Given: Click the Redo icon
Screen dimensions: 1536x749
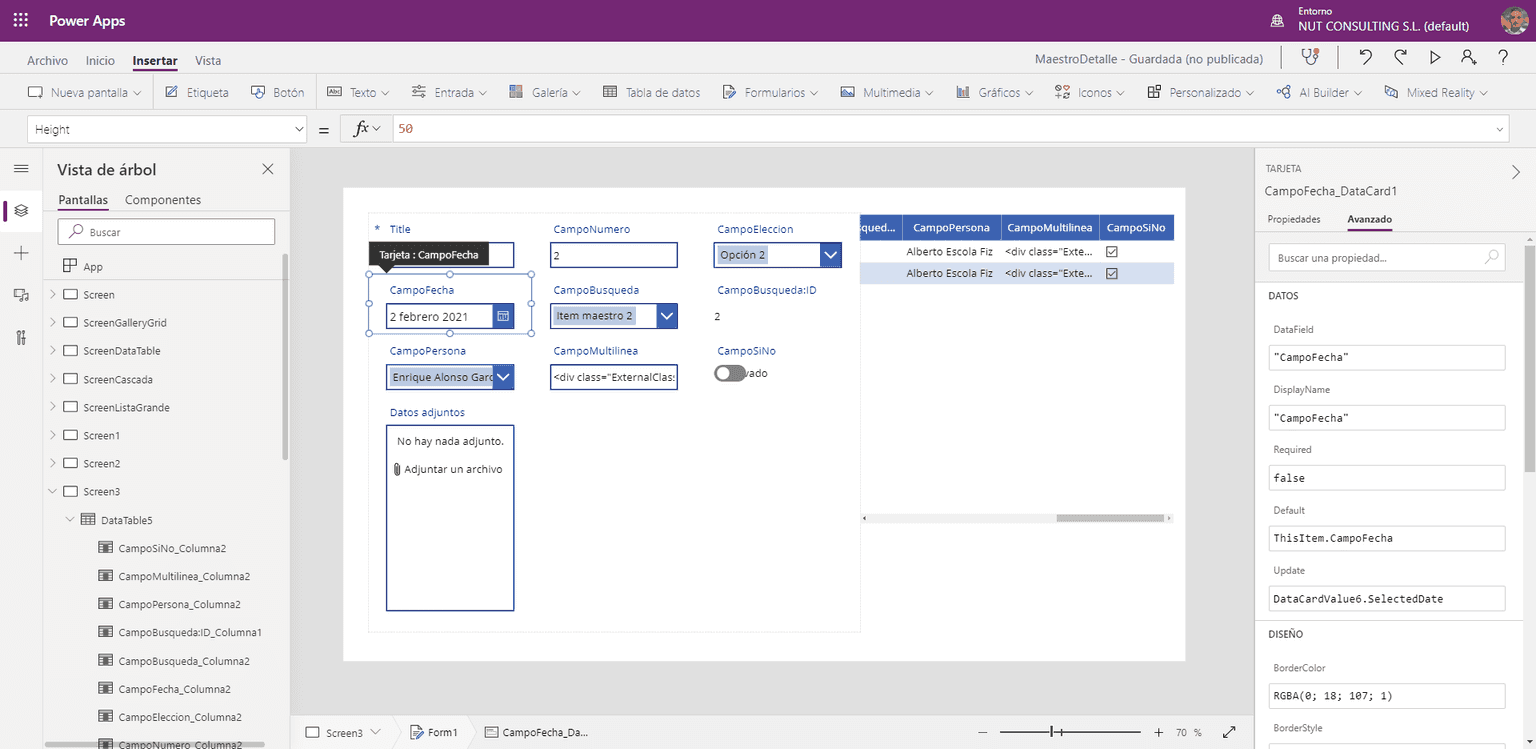Looking at the screenshot, I should [1400, 58].
